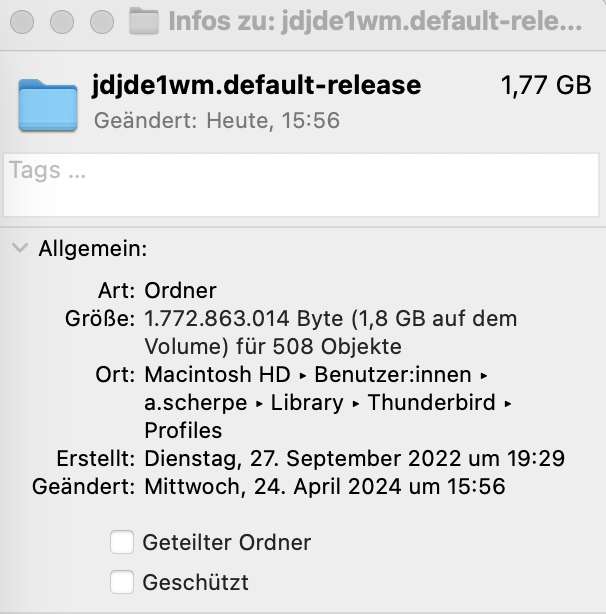
Task: Select the folder name jdjde1wm.default-release in header
Action: tap(256, 86)
